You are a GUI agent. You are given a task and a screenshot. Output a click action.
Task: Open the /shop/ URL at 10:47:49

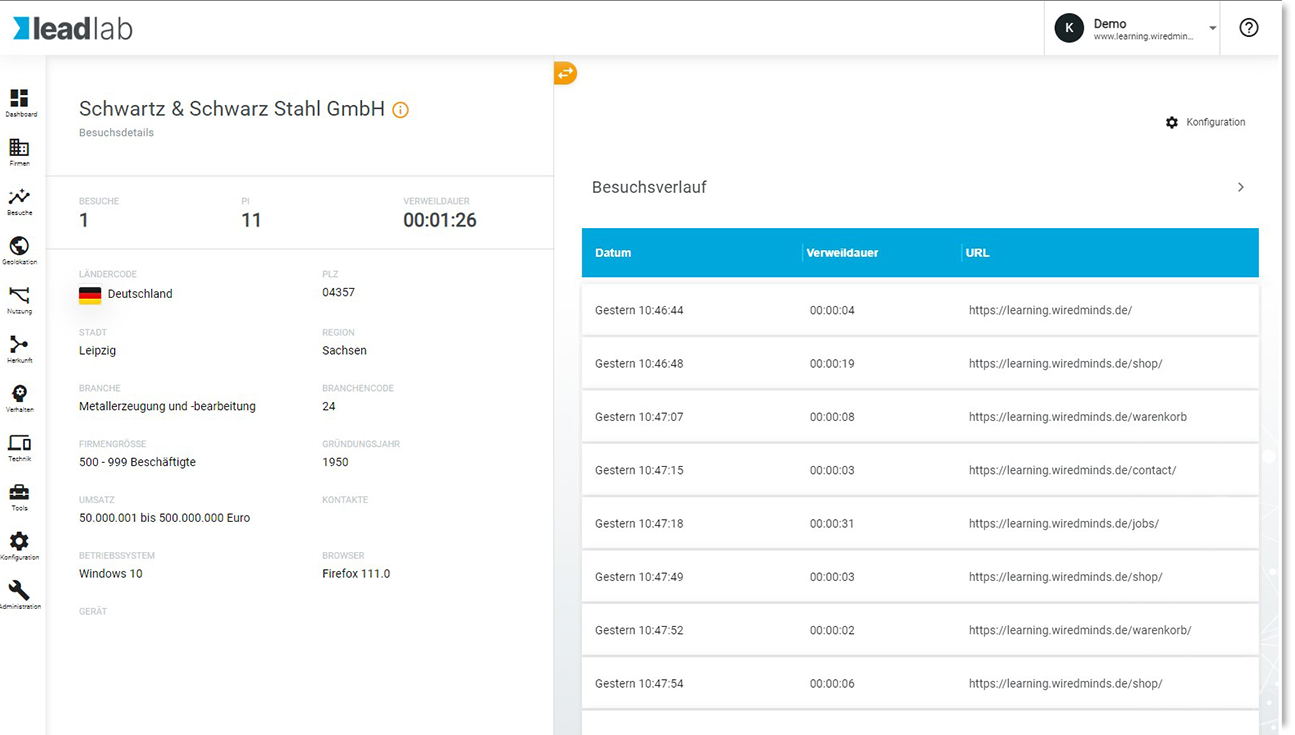point(1065,577)
